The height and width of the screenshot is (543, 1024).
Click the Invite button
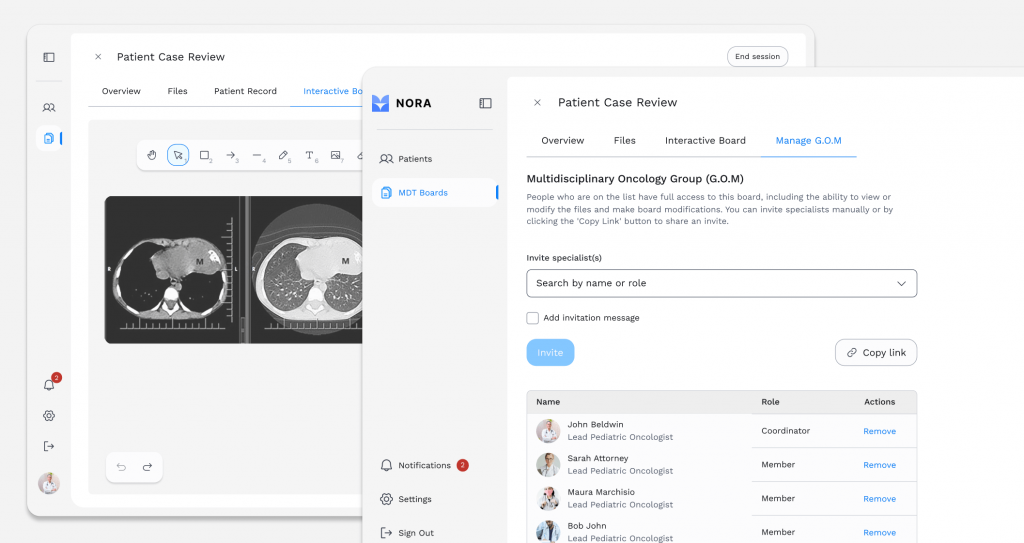[x=551, y=353]
